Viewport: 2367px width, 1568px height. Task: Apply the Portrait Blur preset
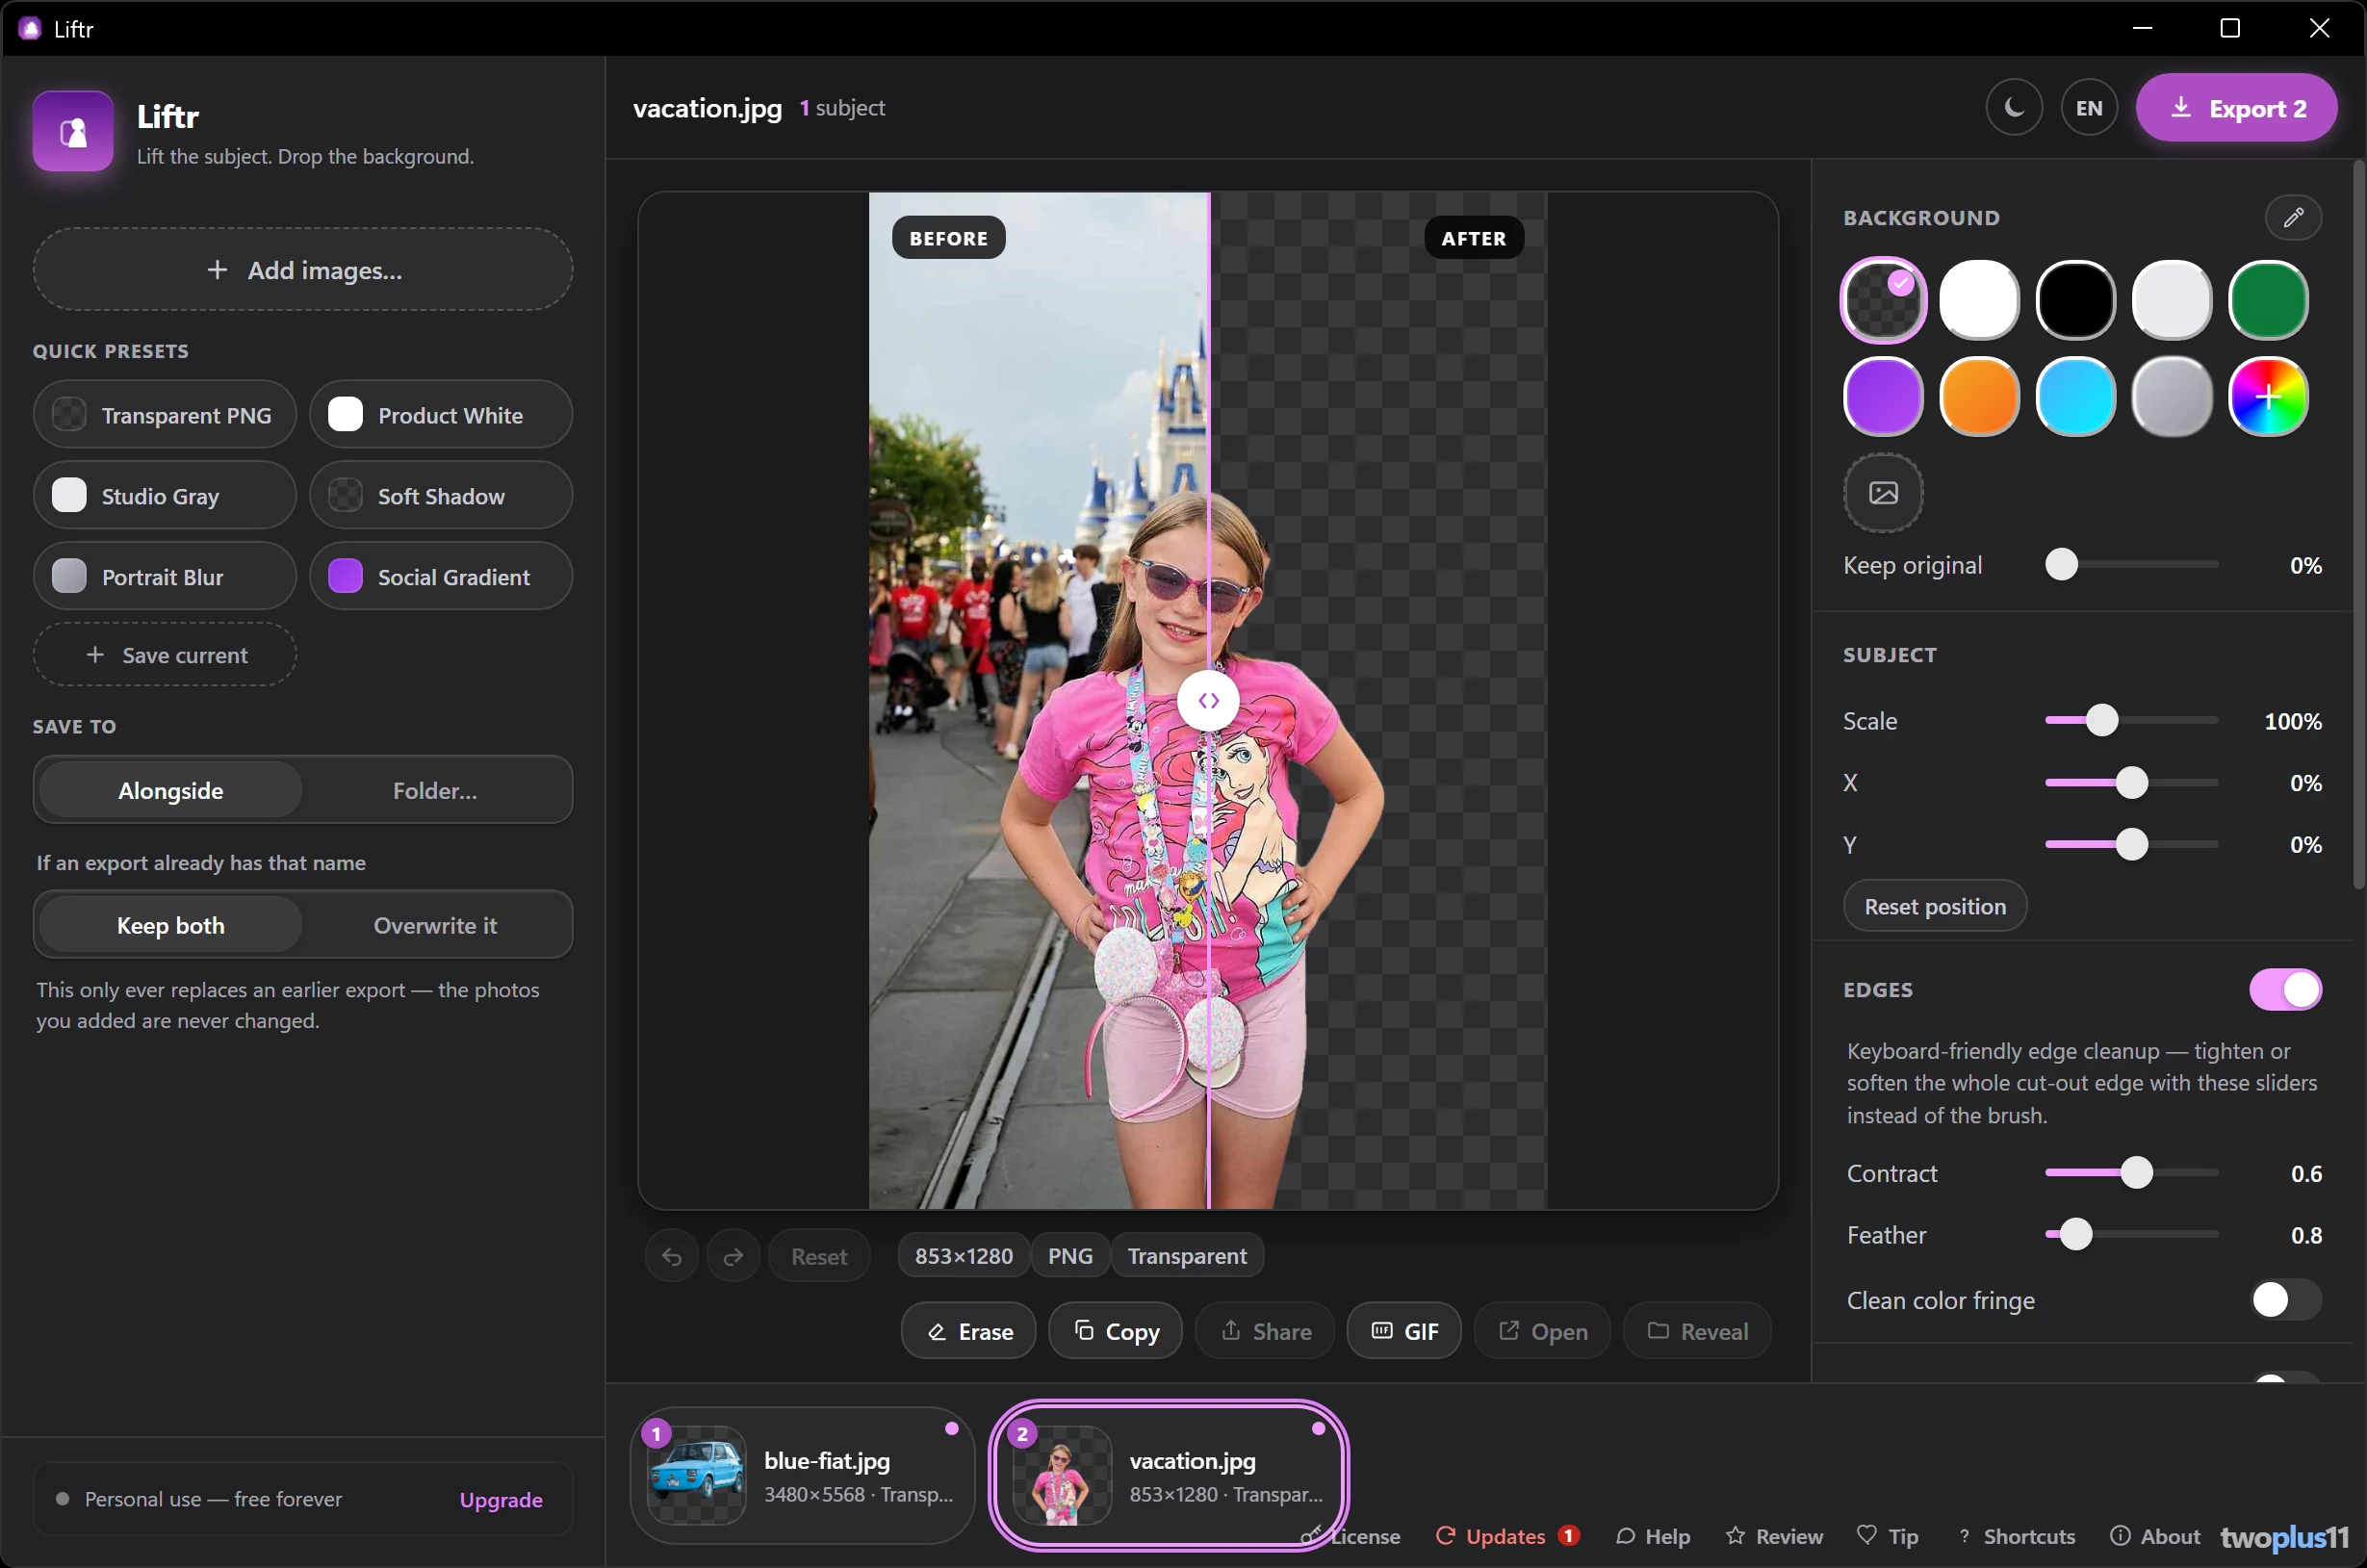point(165,576)
